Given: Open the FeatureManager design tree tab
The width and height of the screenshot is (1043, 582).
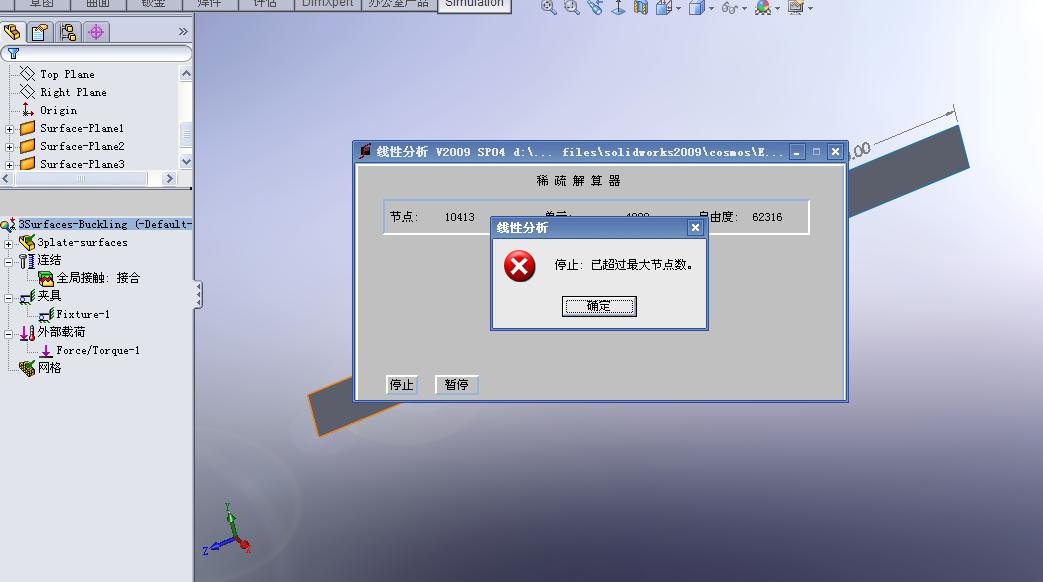Looking at the screenshot, I should point(13,32).
